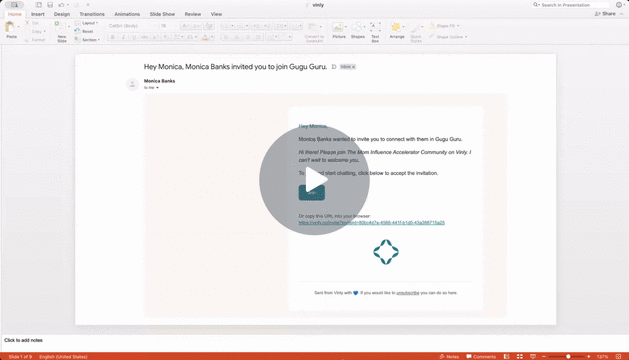Fit slide to window icon
Screen dimensions: 629x360
pyautogui.click(x=619, y=356)
